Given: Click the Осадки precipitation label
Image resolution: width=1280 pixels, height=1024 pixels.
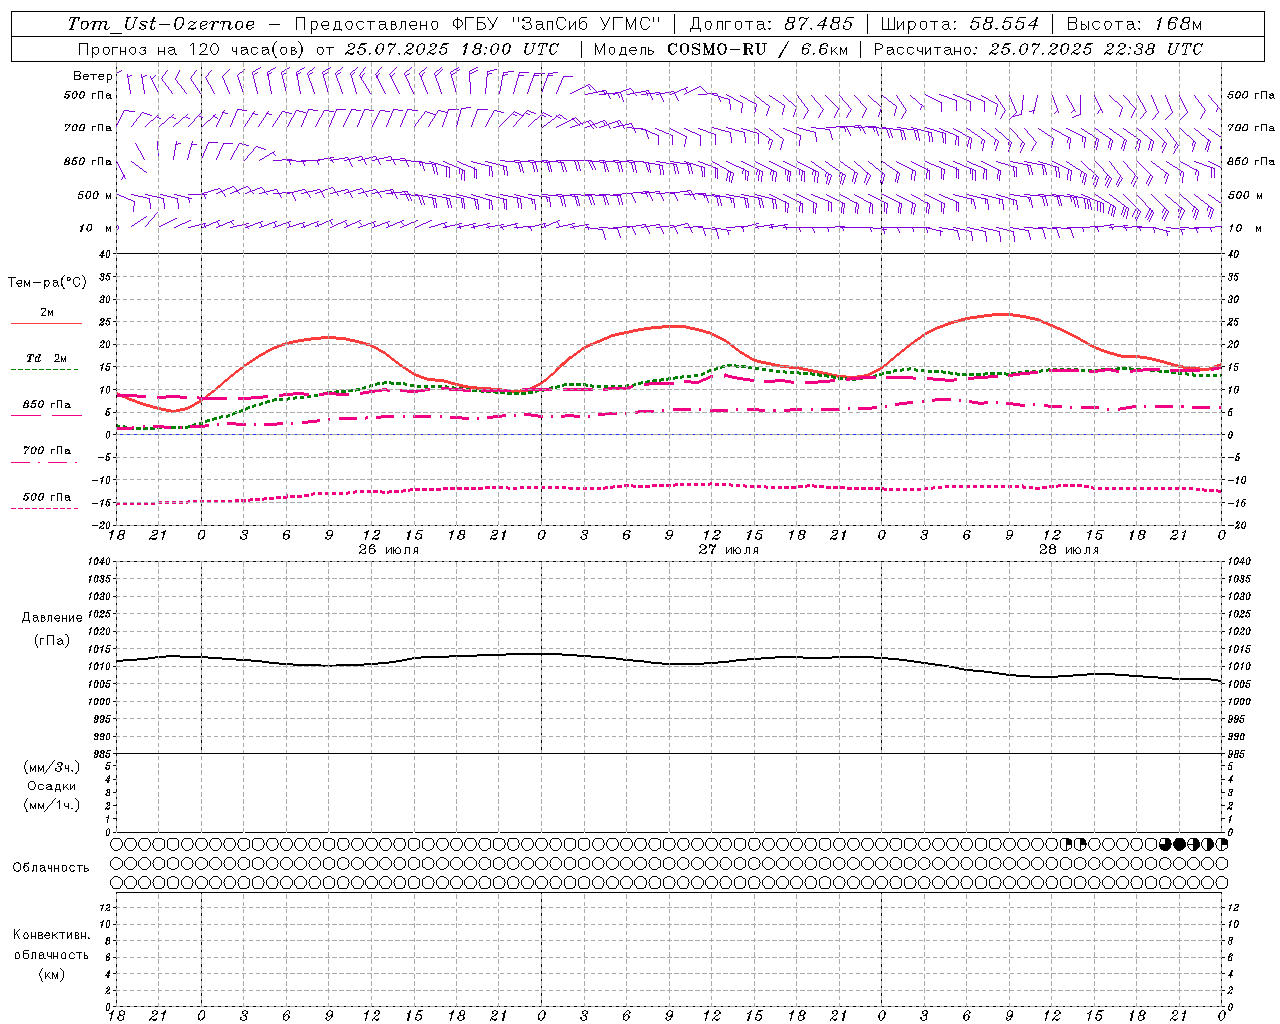Looking at the screenshot, I should point(52,786).
